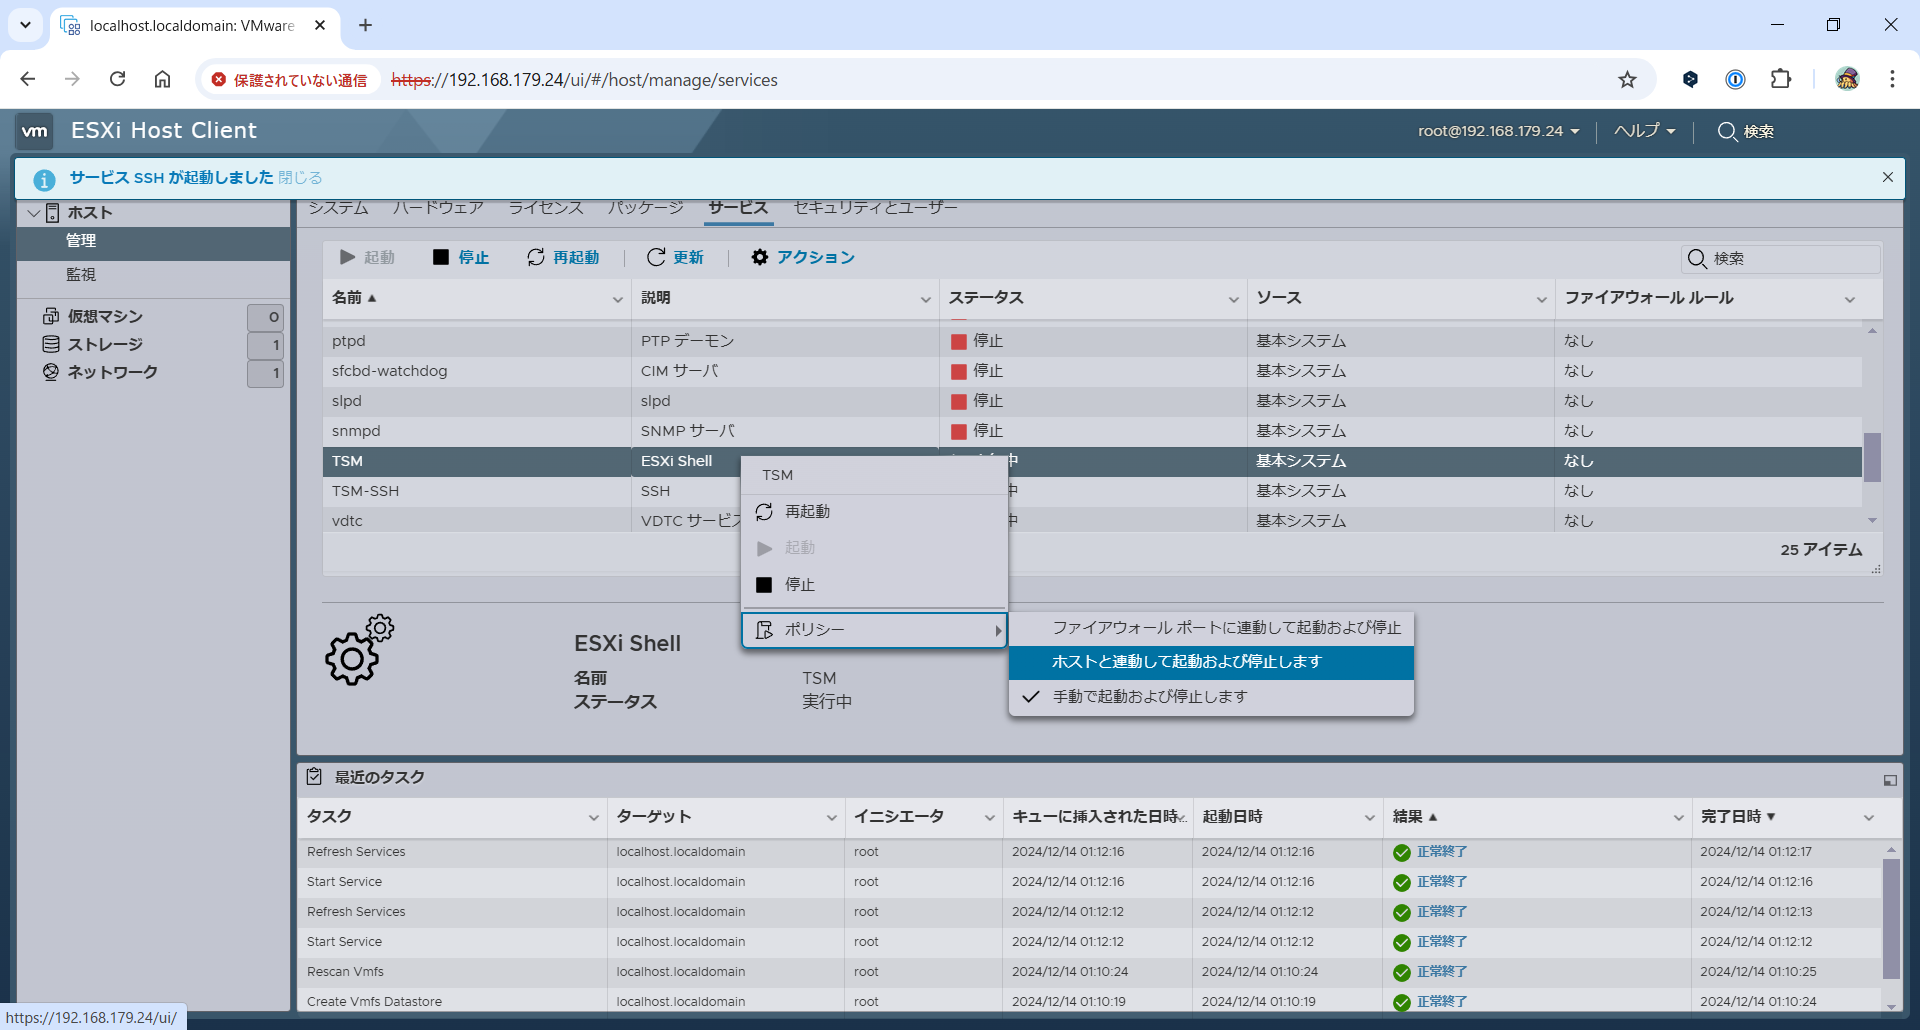
Task: Click the services table vertical scrollbar thumb
Action: coord(1872,457)
